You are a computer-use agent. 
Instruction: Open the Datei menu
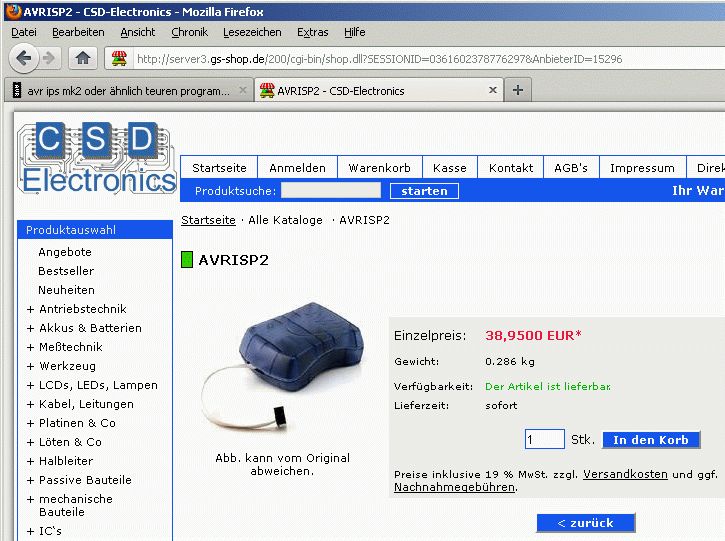[24, 32]
